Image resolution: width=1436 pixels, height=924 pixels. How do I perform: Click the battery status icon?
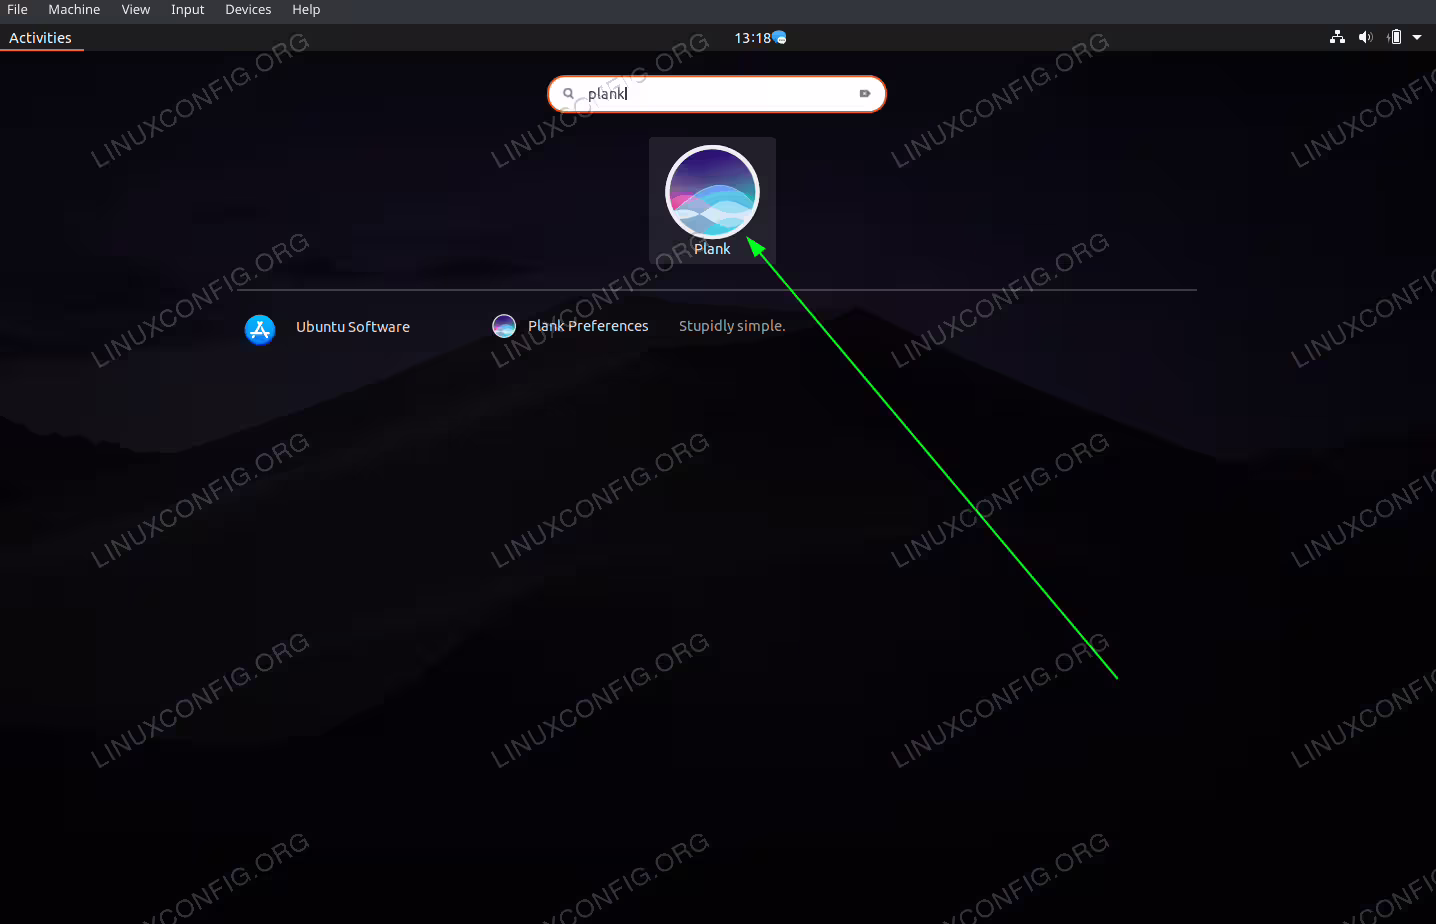[1395, 37]
